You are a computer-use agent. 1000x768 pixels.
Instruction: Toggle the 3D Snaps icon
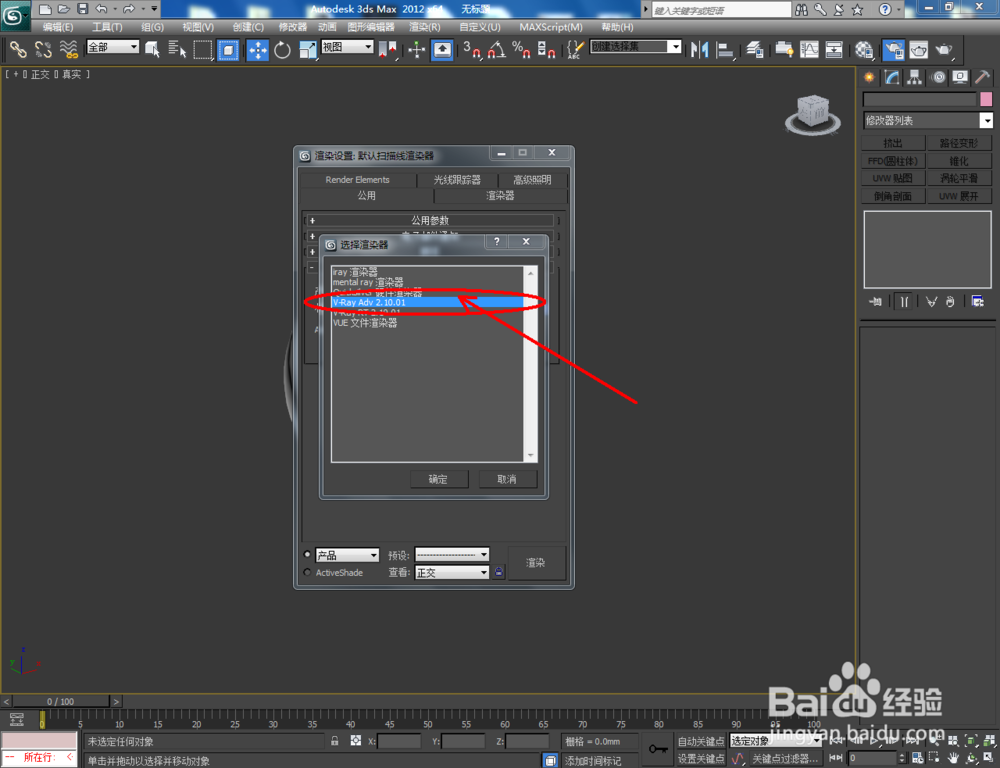tap(471, 49)
